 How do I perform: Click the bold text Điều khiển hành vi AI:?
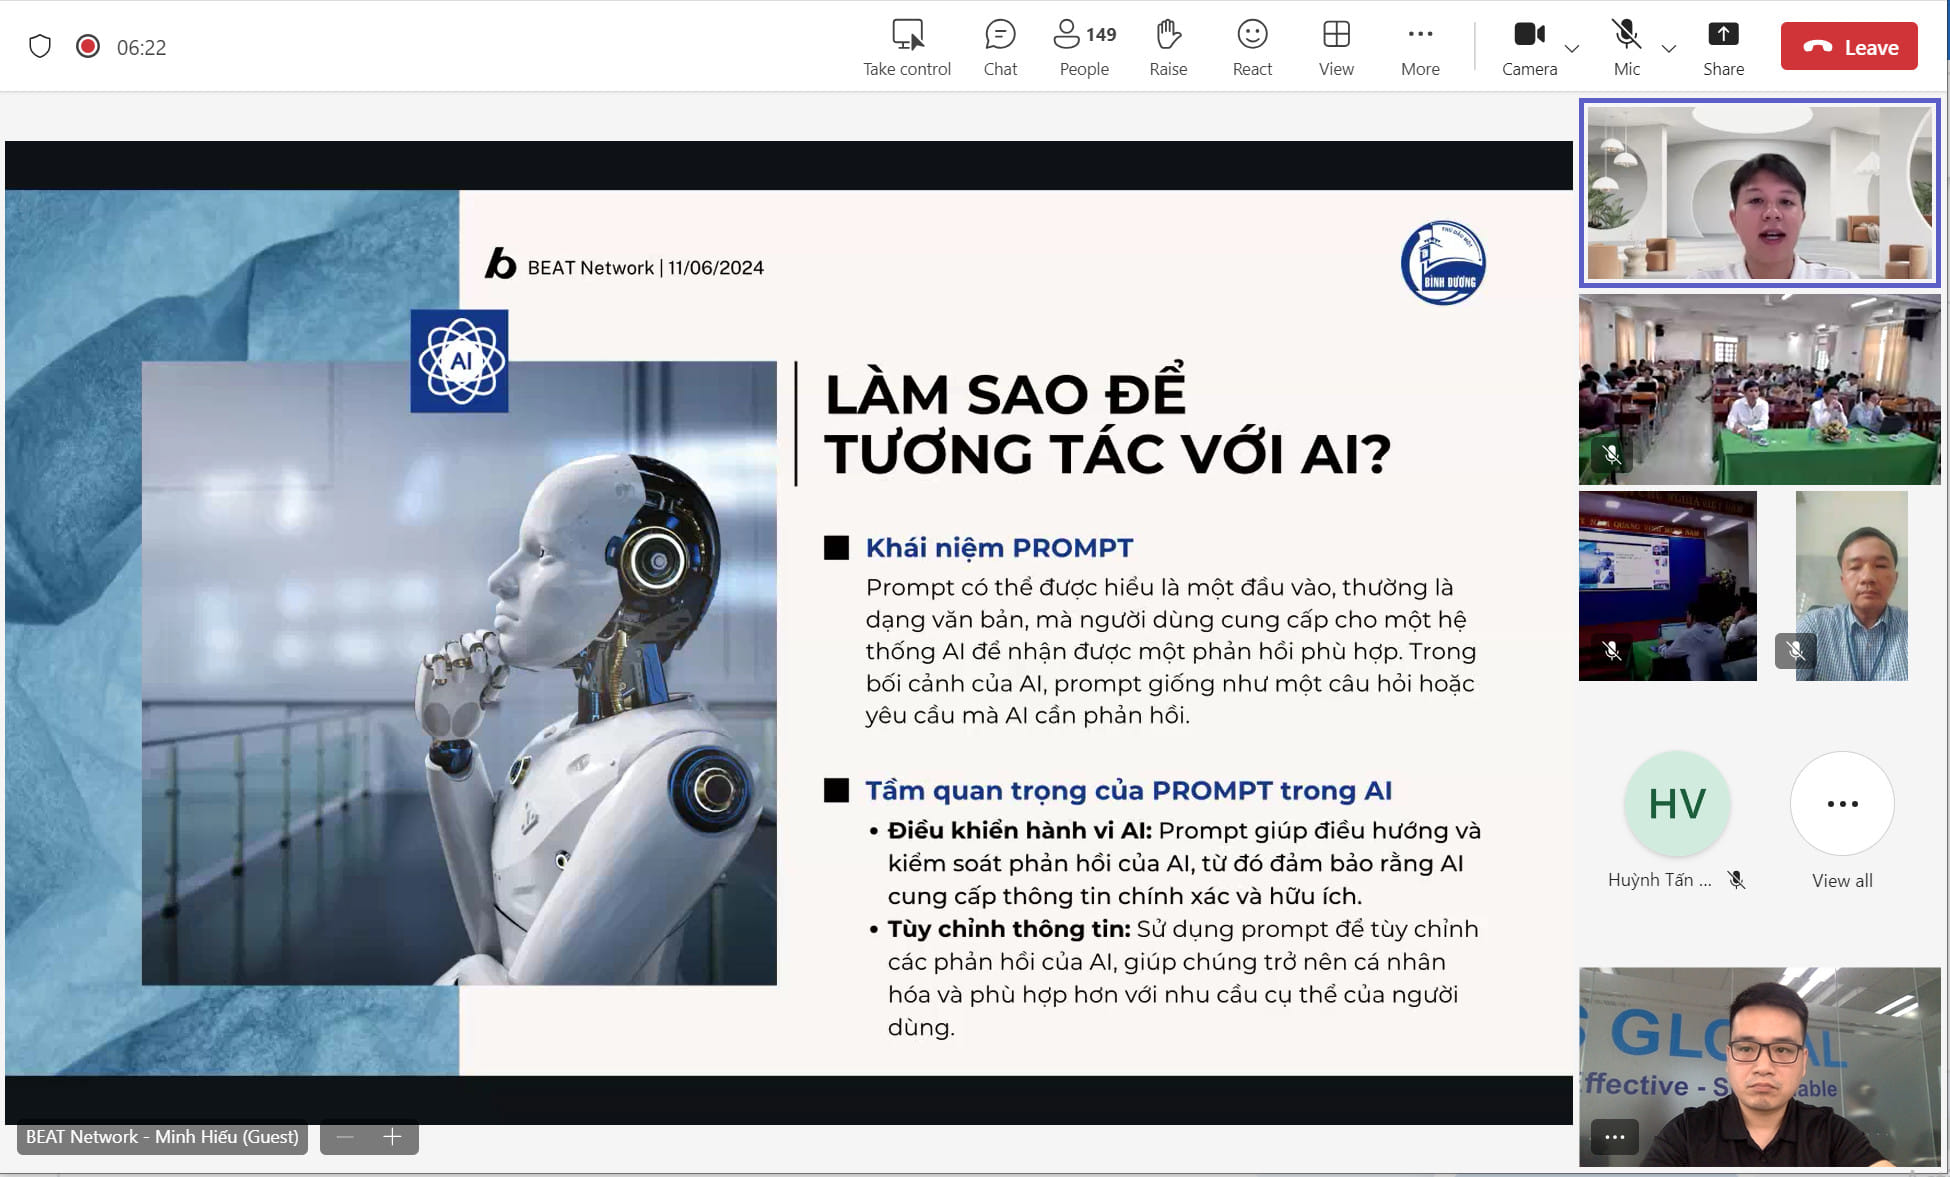coord(1020,831)
